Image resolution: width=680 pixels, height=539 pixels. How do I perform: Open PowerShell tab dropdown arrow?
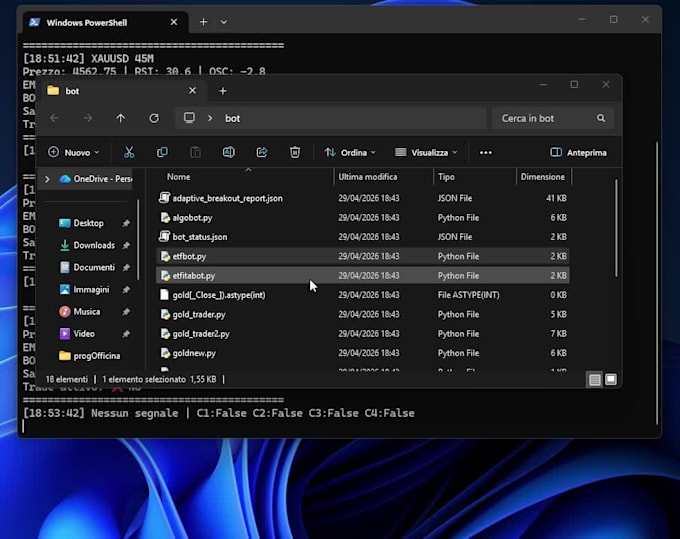[x=224, y=22]
